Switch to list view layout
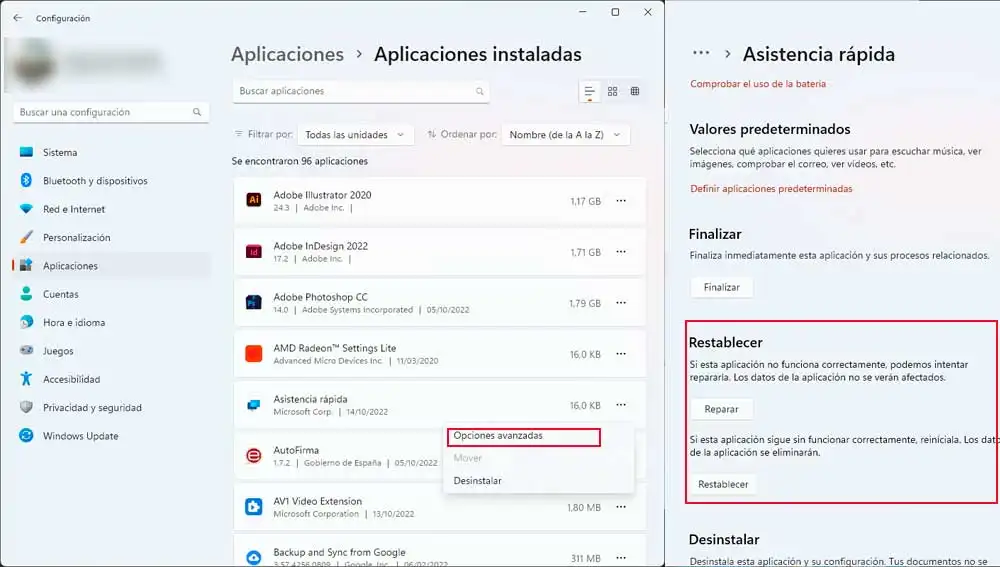The height and width of the screenshot is (567, 1000). (x=590, y=91)
